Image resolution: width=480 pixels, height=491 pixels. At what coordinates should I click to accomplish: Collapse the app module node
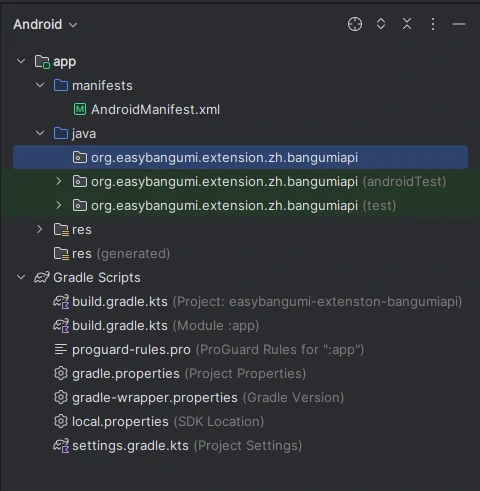[21, 61]
